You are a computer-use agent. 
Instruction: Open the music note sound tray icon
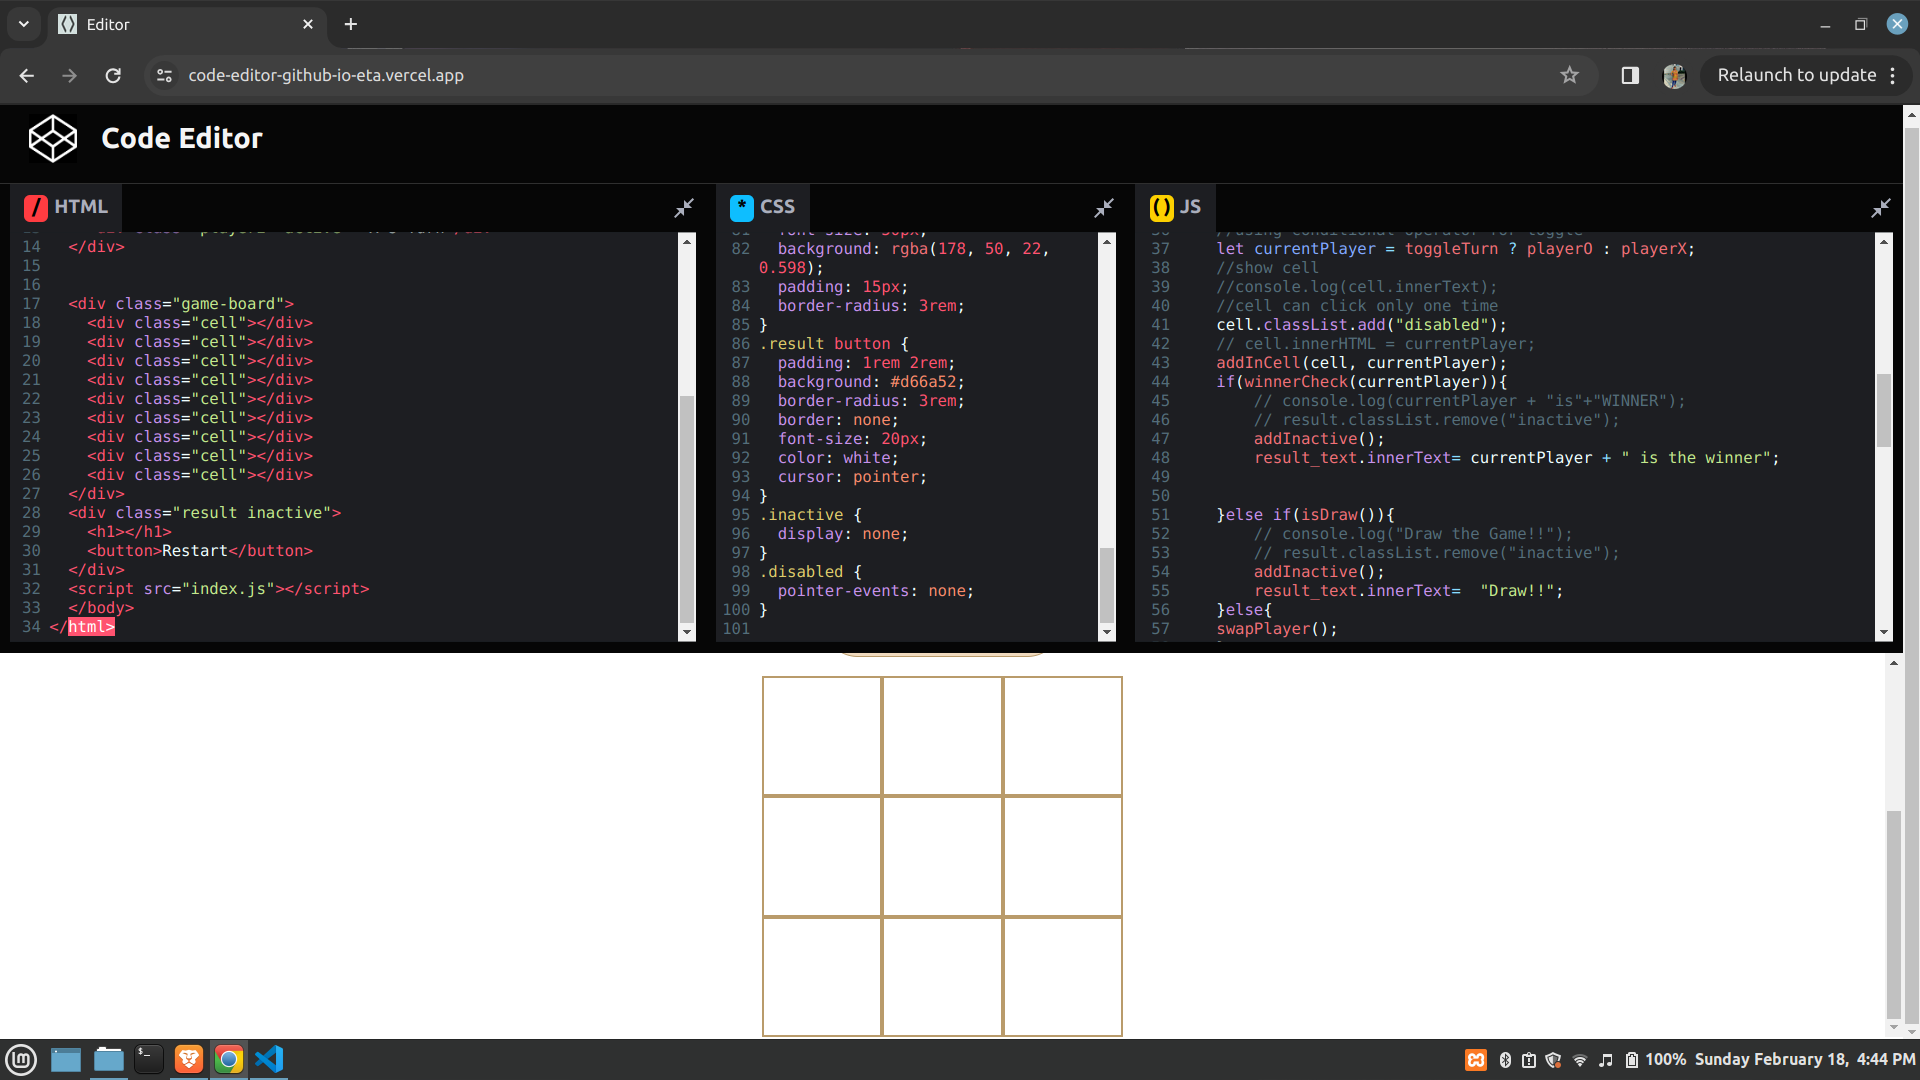click(x=1606, y=1060)
